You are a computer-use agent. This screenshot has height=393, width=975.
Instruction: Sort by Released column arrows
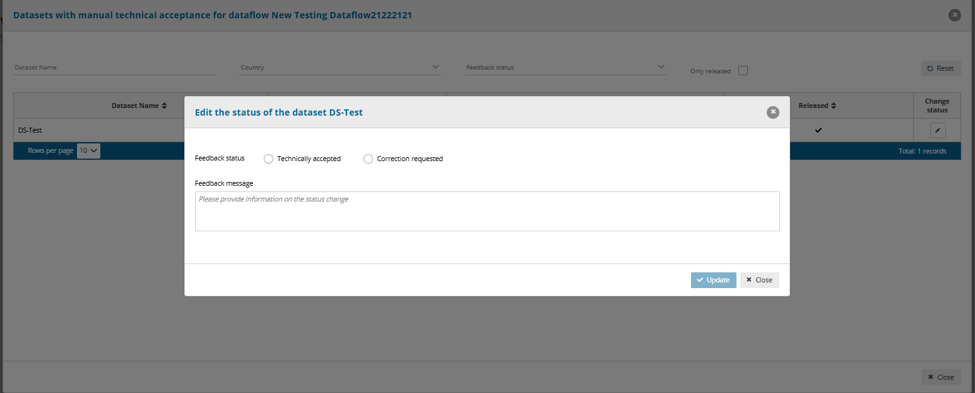click(833, 106)
